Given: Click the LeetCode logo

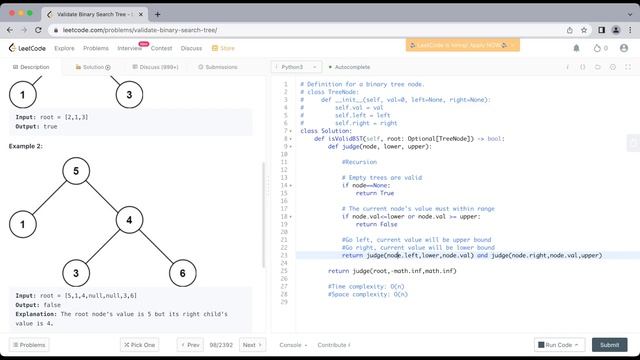Looking at the screenshot, I should (27, 48).
